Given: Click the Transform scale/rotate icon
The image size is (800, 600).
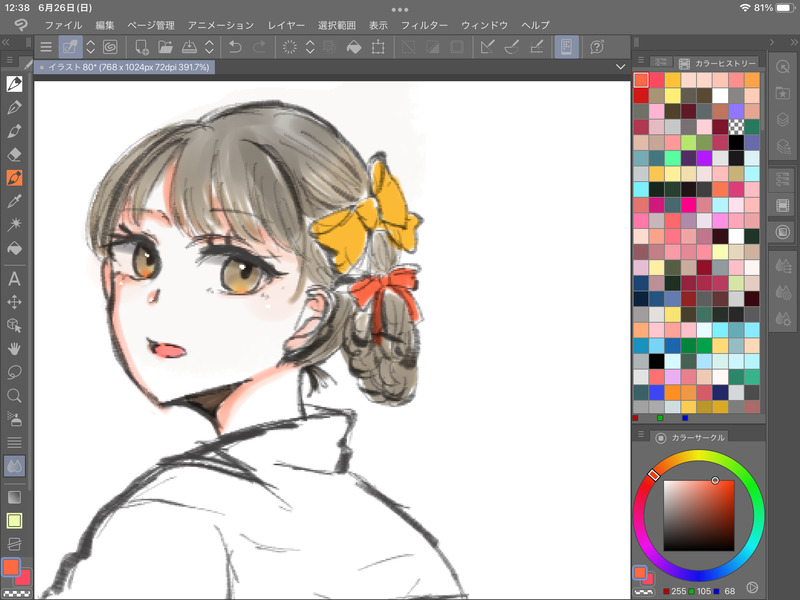Looking at the screenshot, I should pos(378,47).
